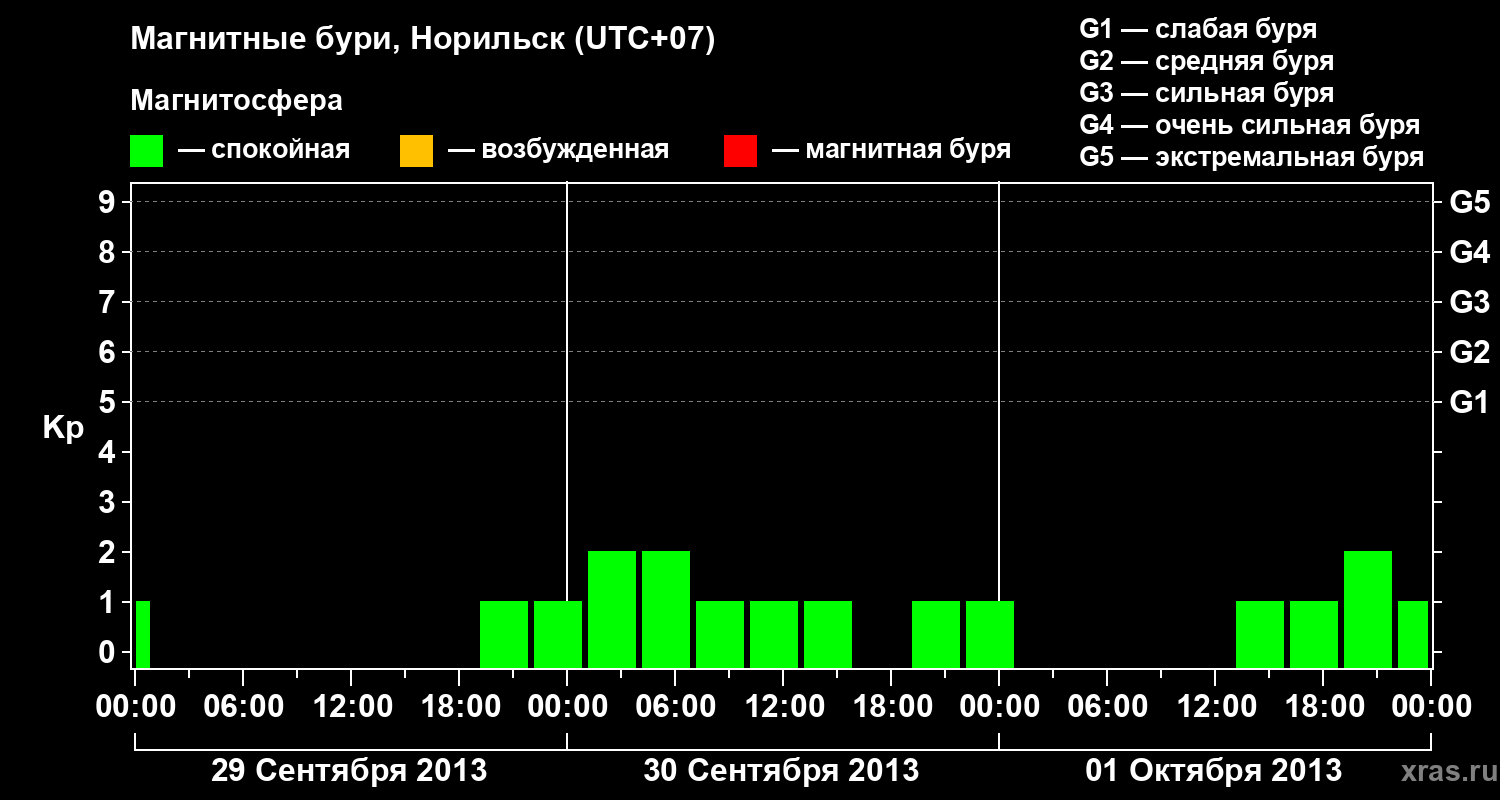The width and height of the screenshot is (1500, 800).
Task: Click the 'G2 — средняя буря' legend line
Action: coord(1207,61)
